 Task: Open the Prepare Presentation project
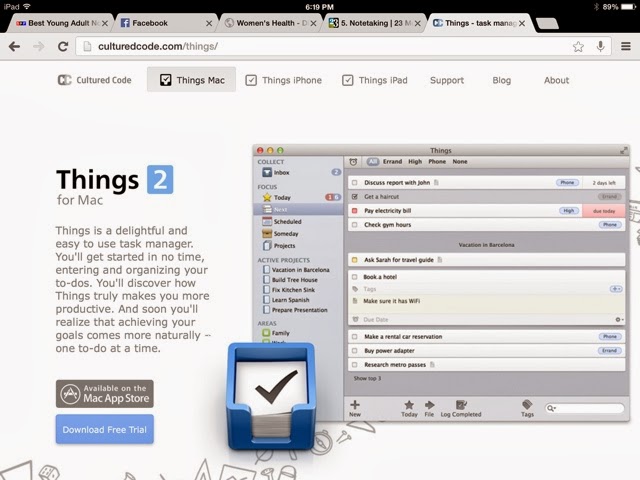click(296, 310)
